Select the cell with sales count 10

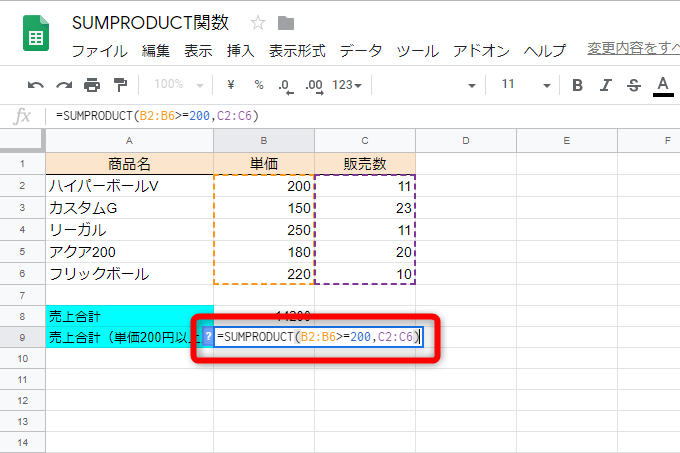365,274
